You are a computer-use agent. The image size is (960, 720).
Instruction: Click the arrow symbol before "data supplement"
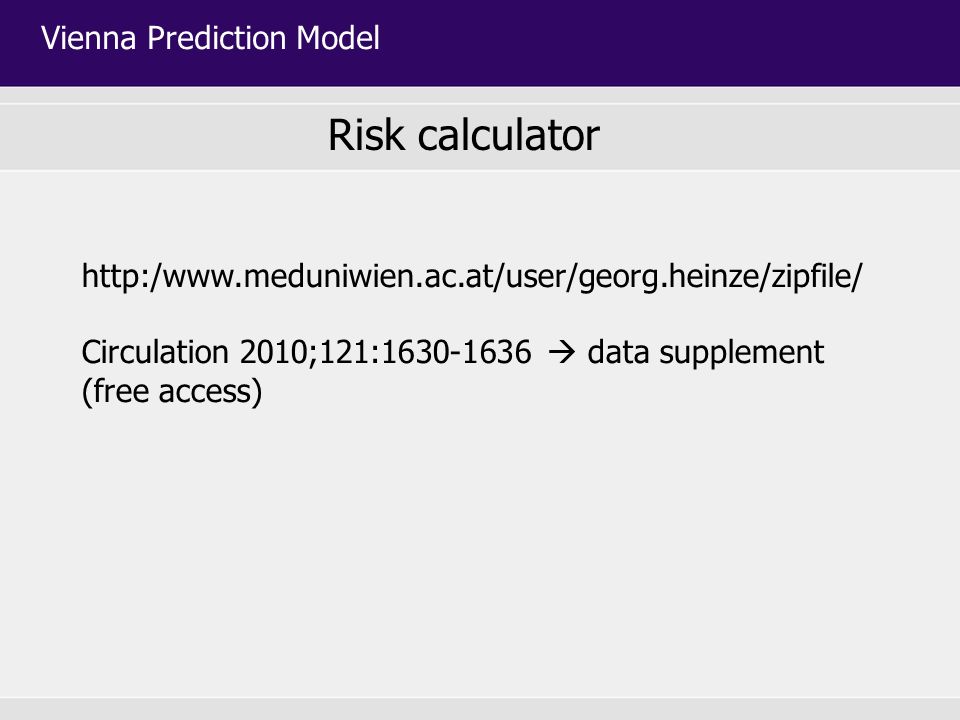561,353
